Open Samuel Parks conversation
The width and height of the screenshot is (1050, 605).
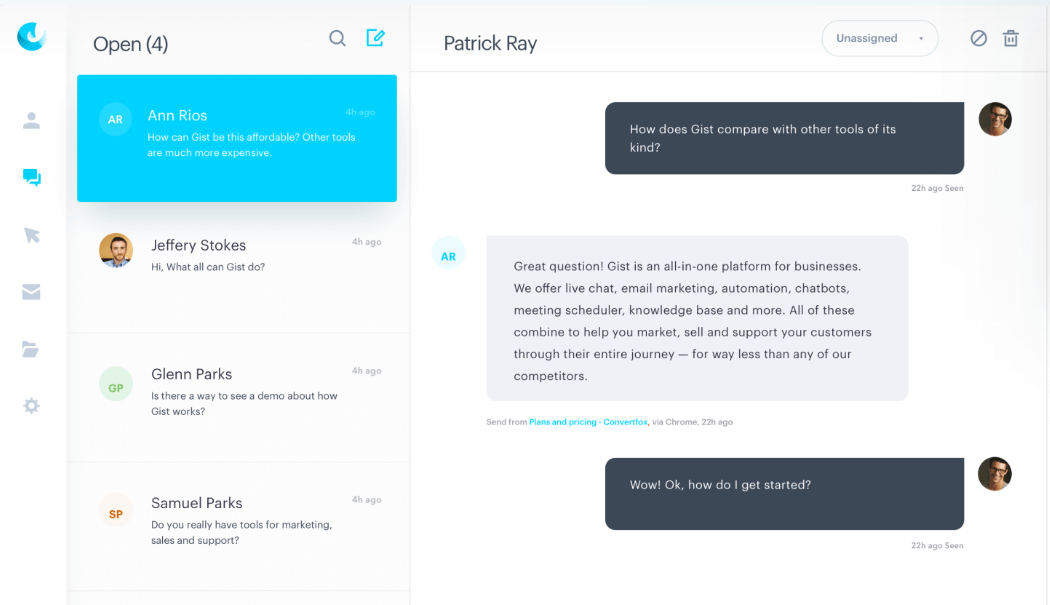(x=237, y=520)
